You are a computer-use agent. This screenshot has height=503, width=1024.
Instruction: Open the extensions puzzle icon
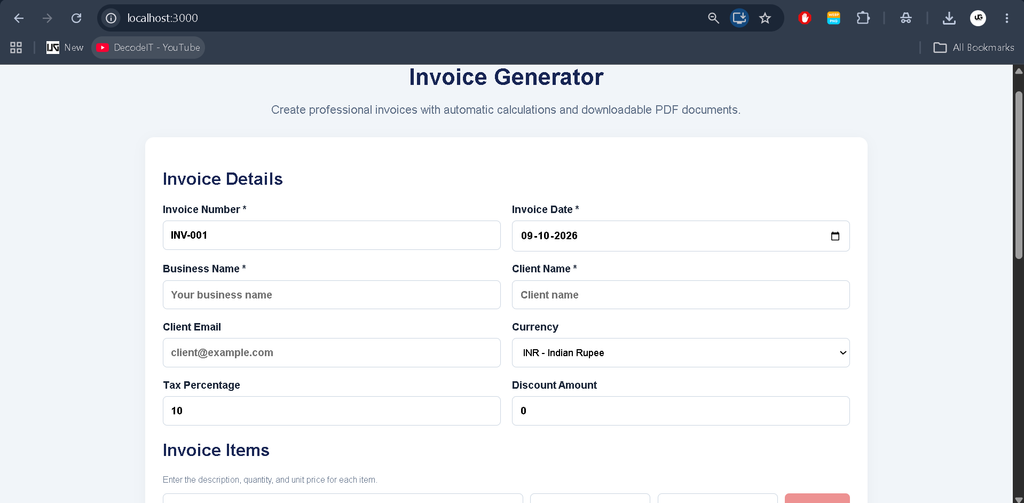[x=863, y=18]
